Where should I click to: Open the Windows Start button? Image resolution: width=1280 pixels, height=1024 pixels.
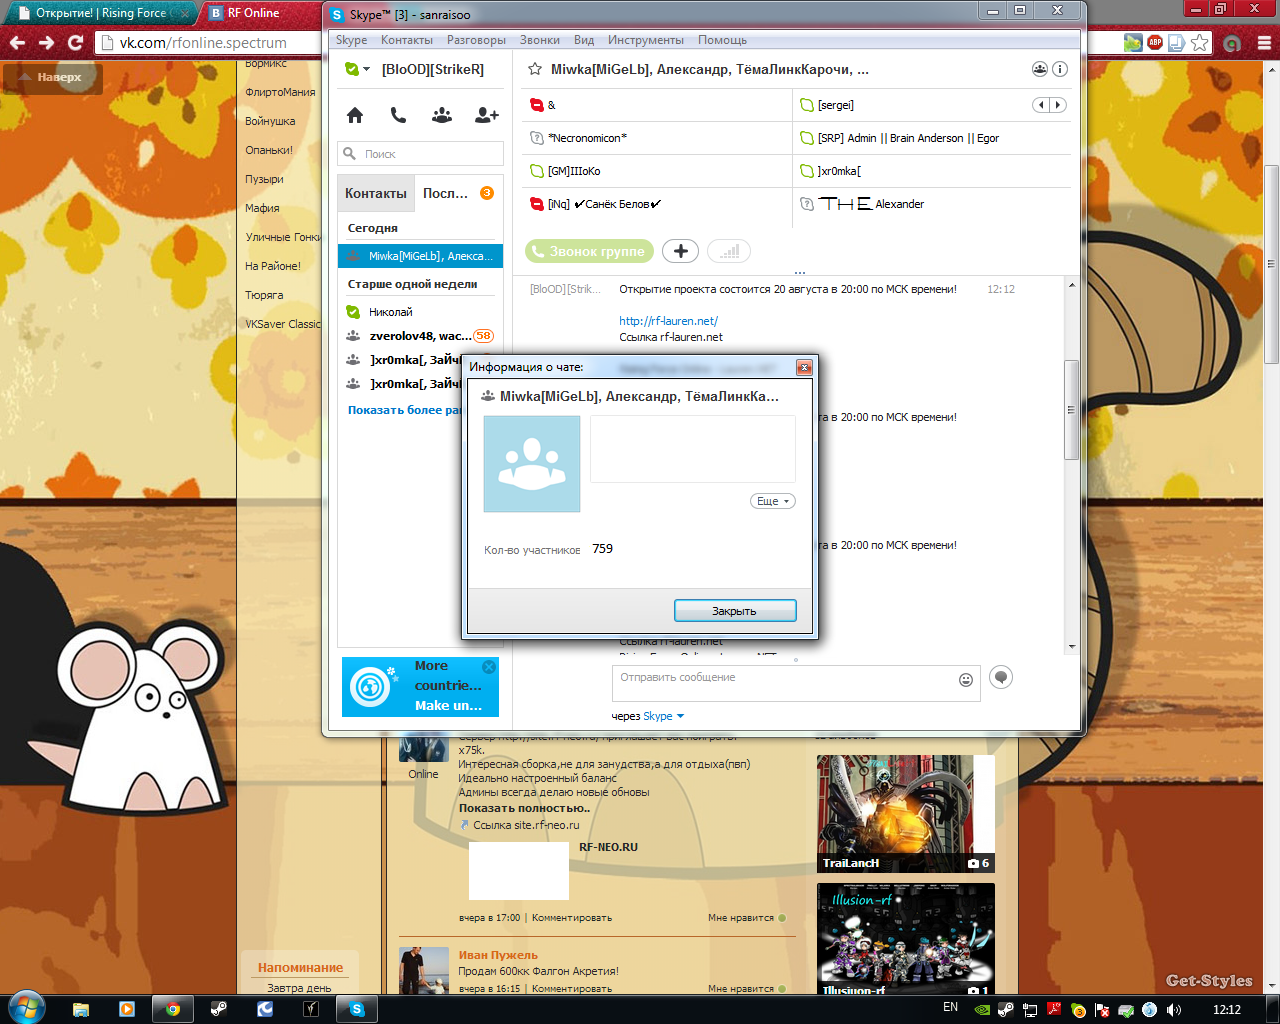pyautogui.click(x=26, y=1007)
